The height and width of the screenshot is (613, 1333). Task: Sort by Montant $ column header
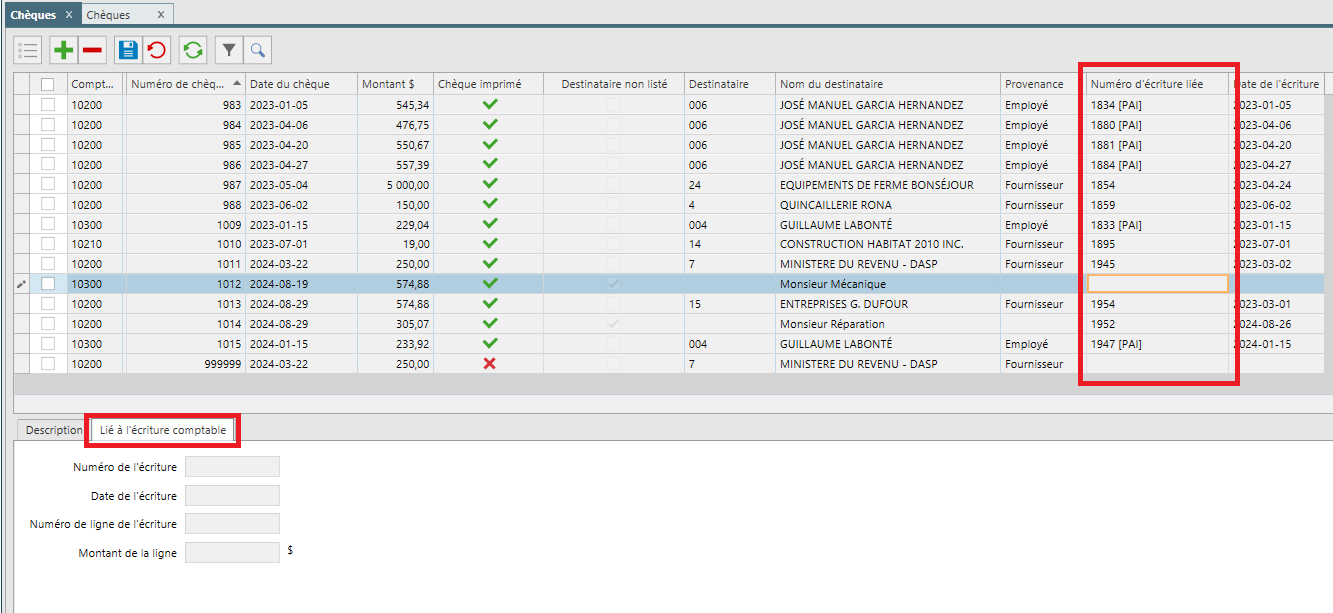[x=395, y=84]
